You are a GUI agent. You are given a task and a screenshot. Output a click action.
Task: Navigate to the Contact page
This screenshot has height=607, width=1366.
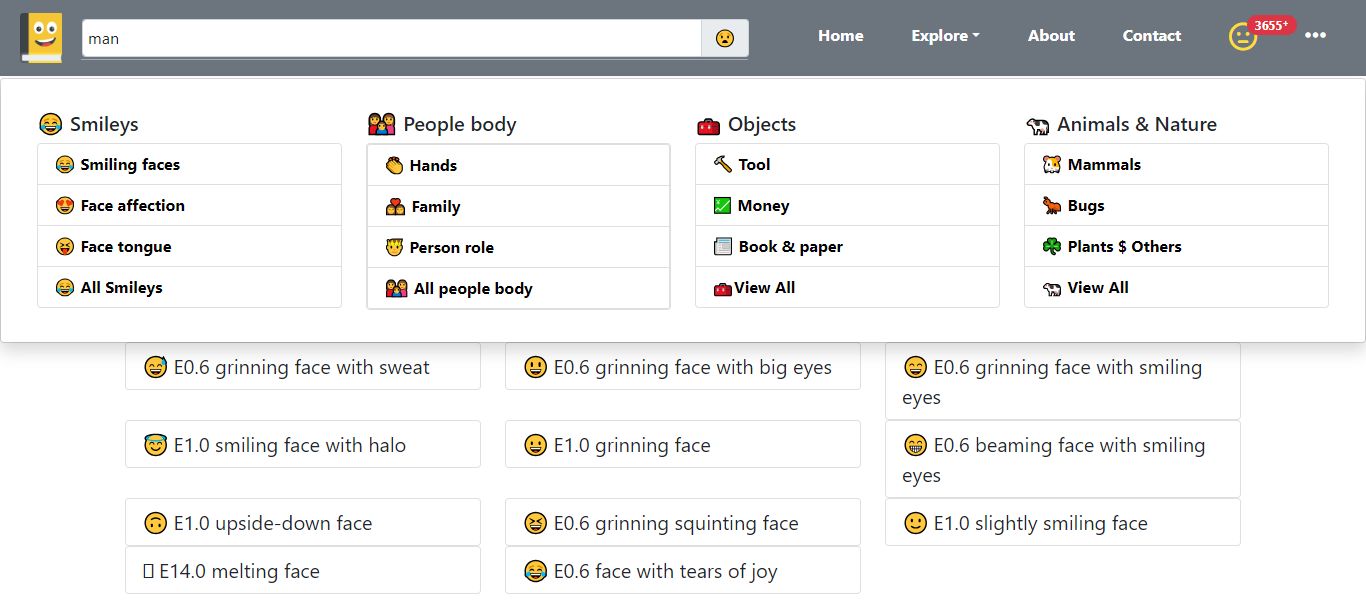pos(1151,36)
